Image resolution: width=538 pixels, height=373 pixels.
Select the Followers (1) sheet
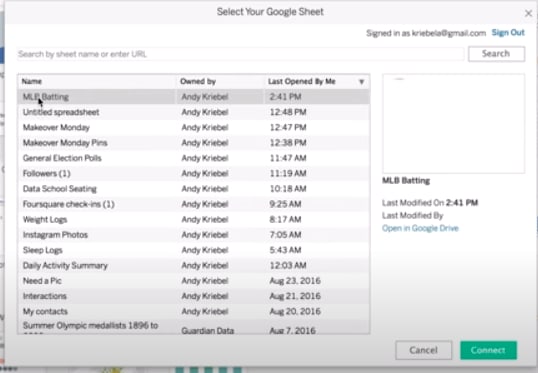[x=194, y=174]
